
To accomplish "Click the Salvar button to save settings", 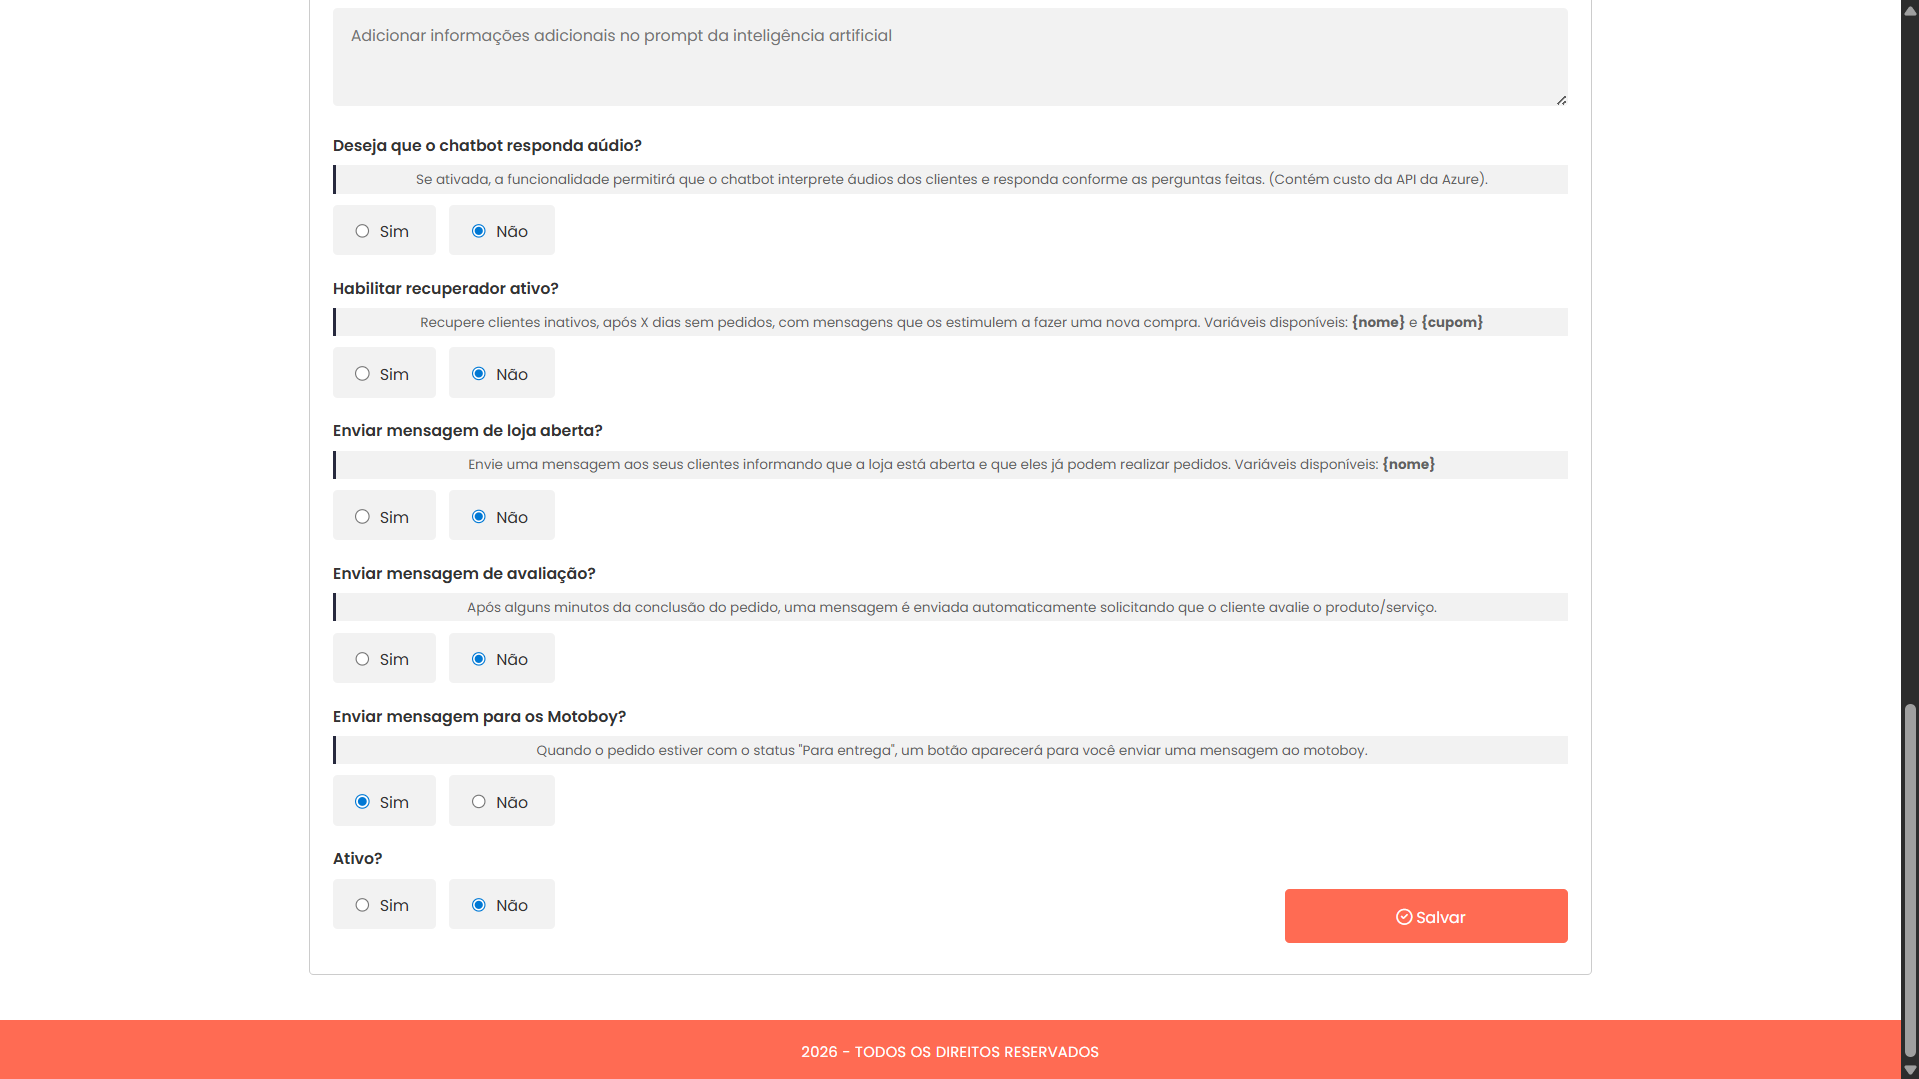I will 1426,916.
